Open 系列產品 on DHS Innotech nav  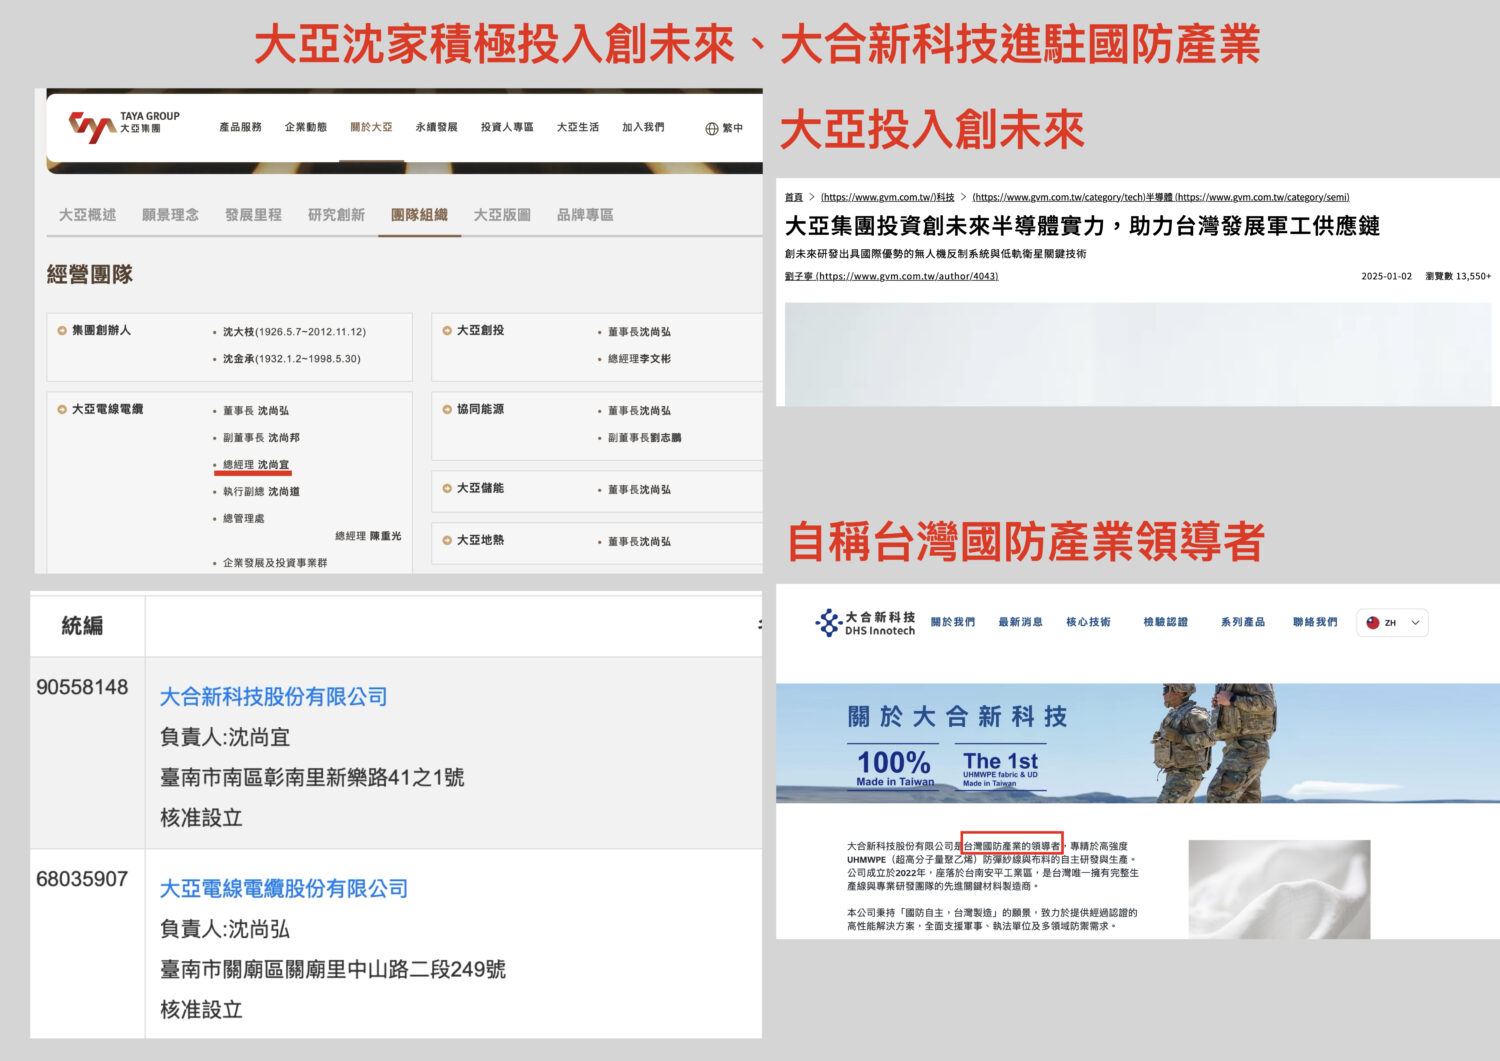click(1242, 622)
